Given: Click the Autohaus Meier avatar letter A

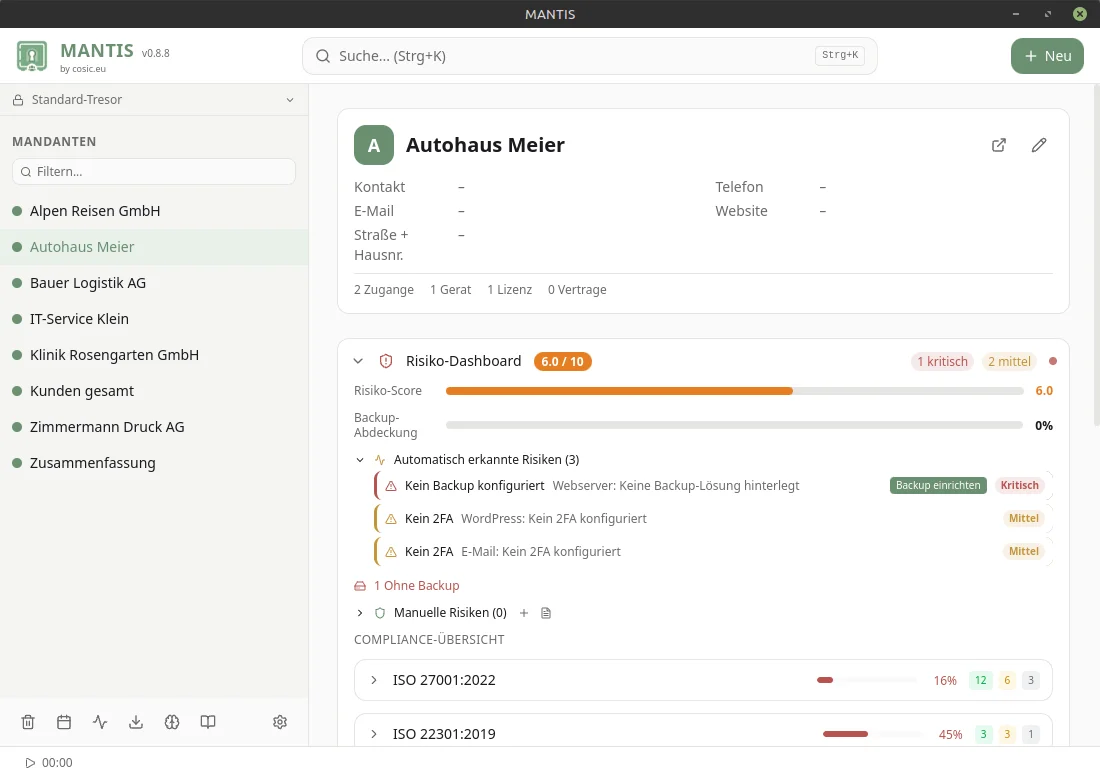Looking at the screenshot, I should 374,145.
